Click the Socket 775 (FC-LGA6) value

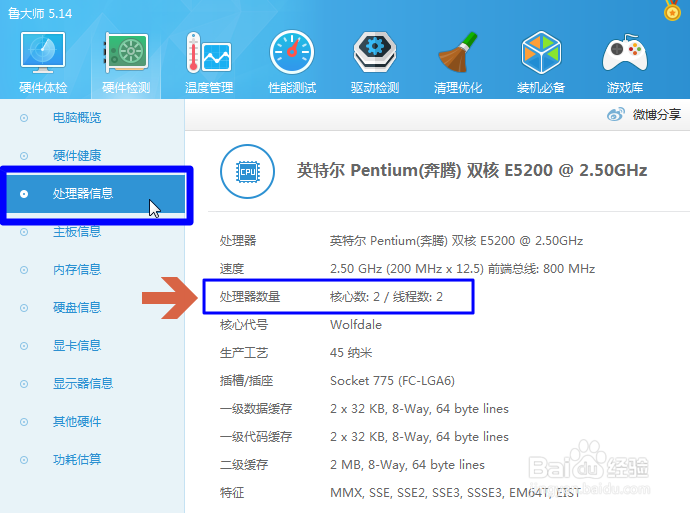[x=393, y=381]
